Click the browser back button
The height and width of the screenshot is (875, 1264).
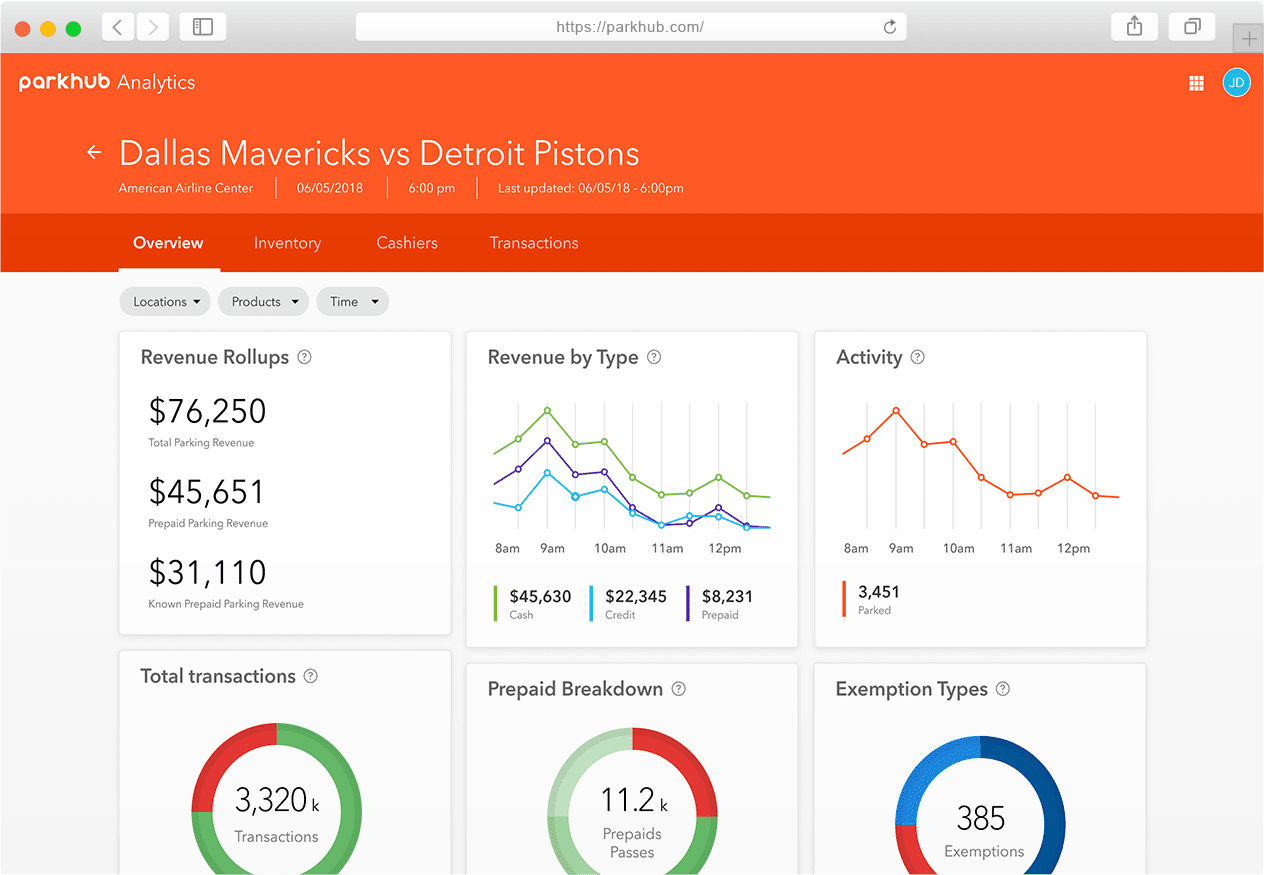pos(117,27)
